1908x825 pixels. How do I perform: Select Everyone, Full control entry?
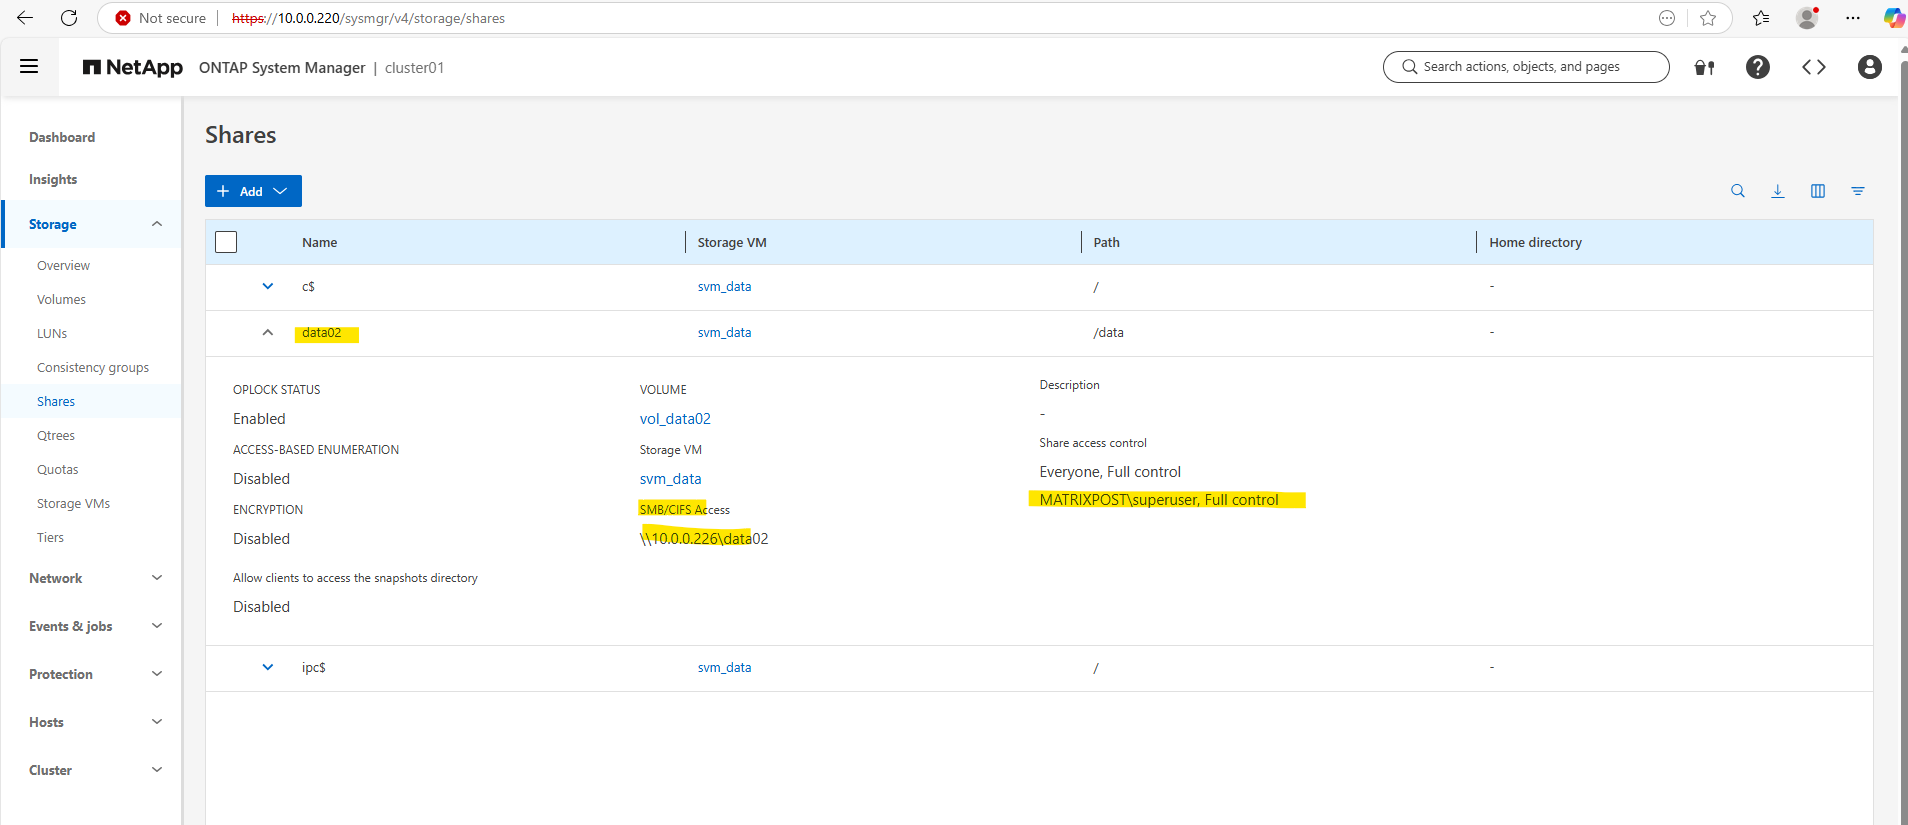[x=1110, y=472]
